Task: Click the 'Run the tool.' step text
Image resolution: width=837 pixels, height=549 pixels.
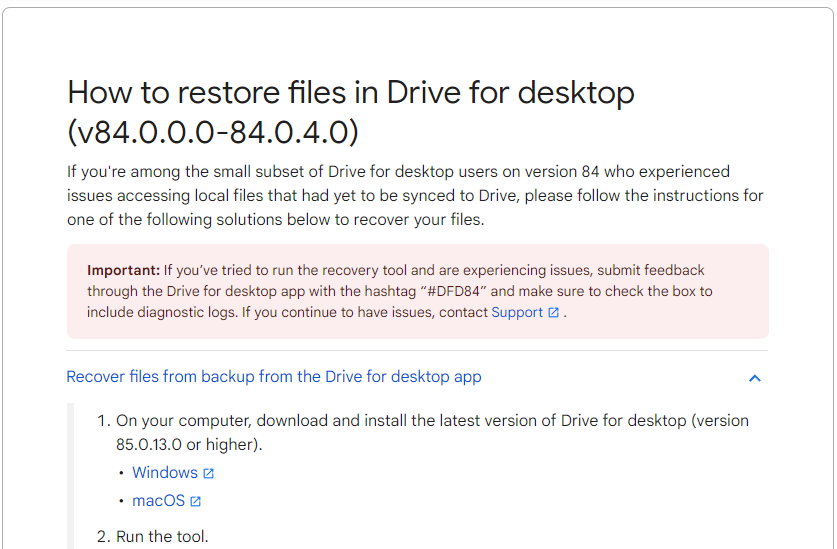Action: 162,537
